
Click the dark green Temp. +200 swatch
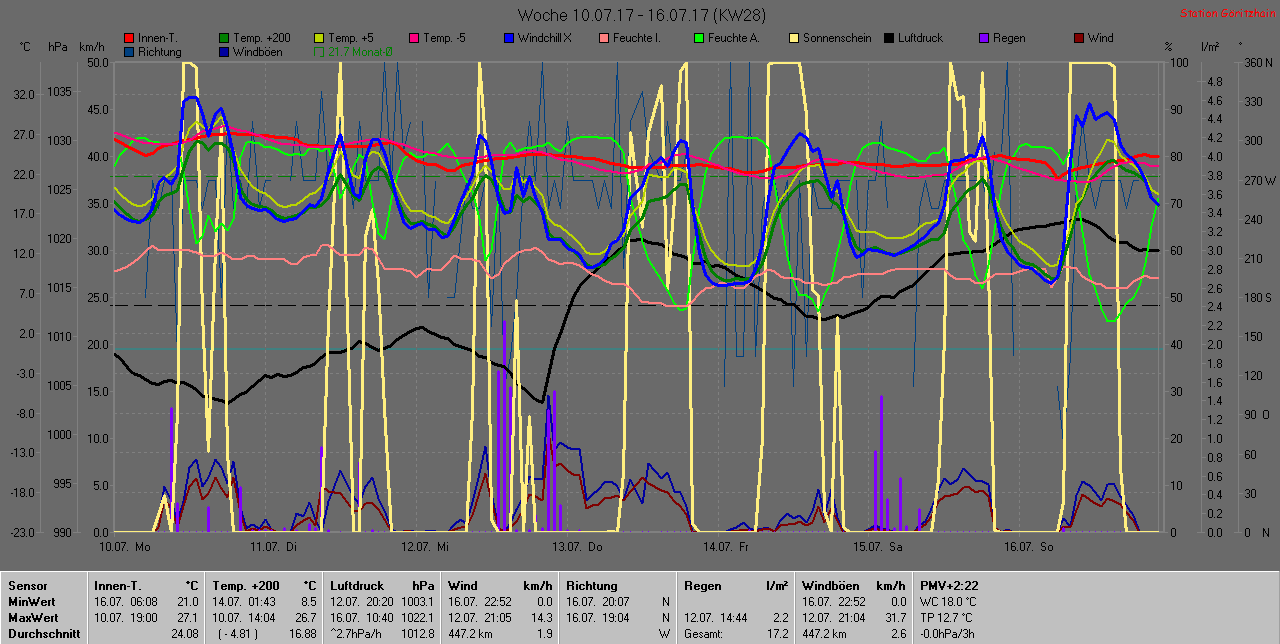pos(224,38)
